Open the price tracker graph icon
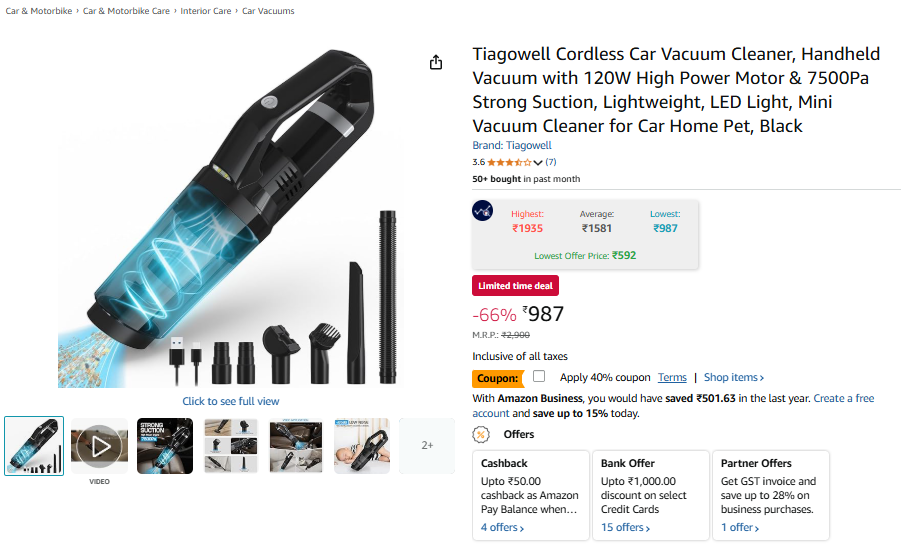 pyautogui.click(x=482, y=210)
